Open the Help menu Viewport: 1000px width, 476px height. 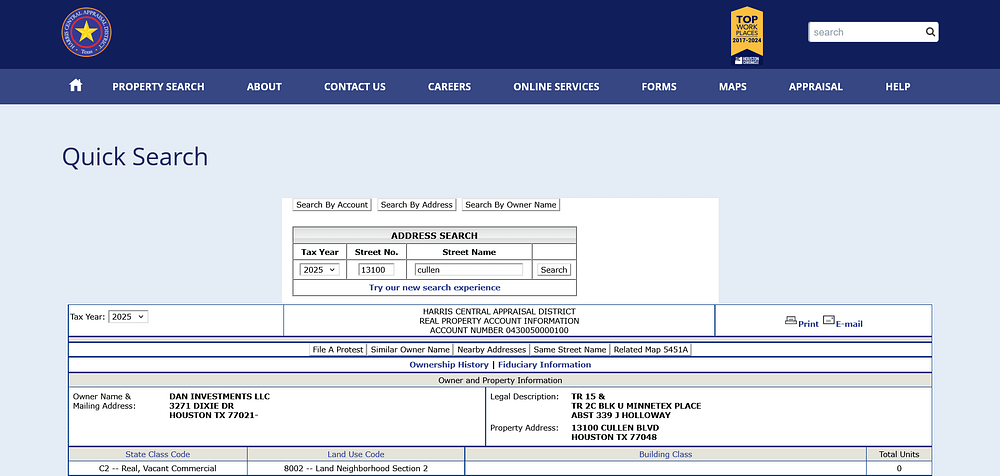(898, 87)
